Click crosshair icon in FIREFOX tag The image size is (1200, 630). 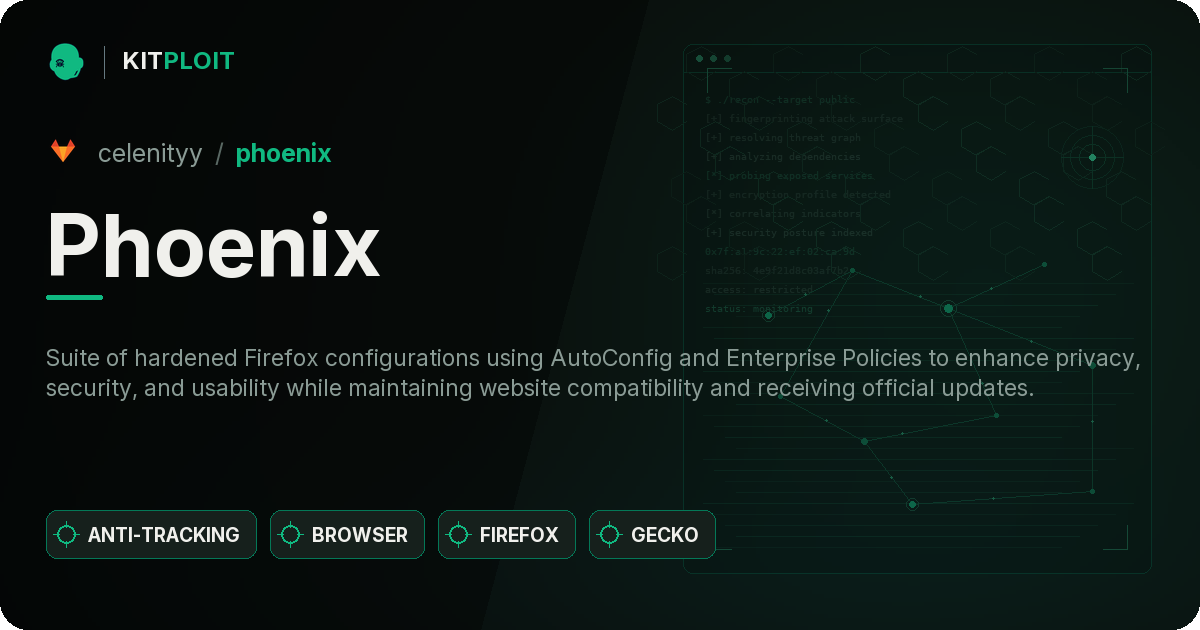click(459, 535)
